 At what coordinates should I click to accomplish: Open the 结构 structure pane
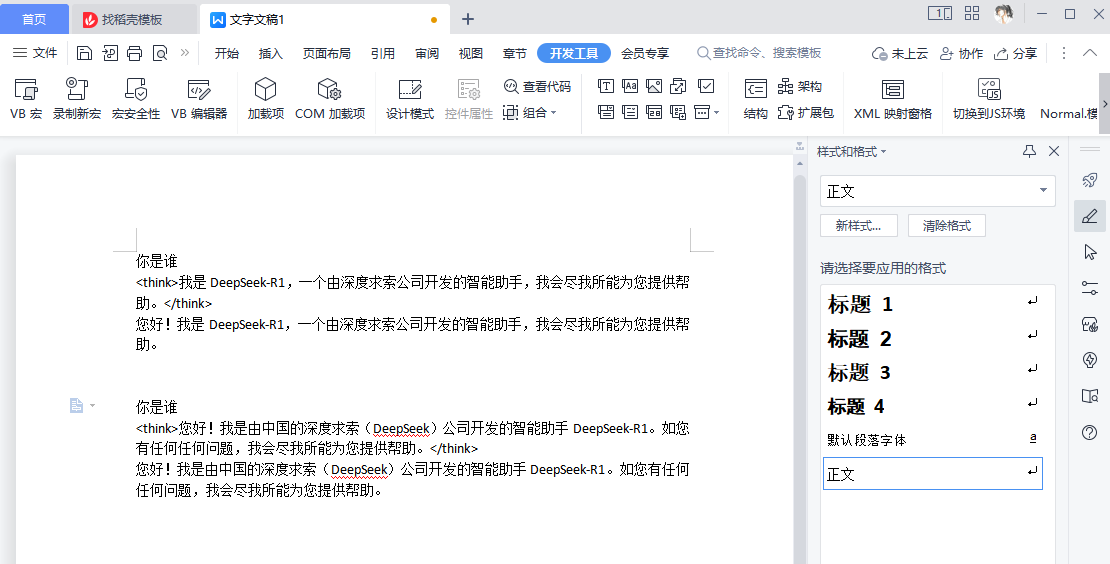pos(755,98)
